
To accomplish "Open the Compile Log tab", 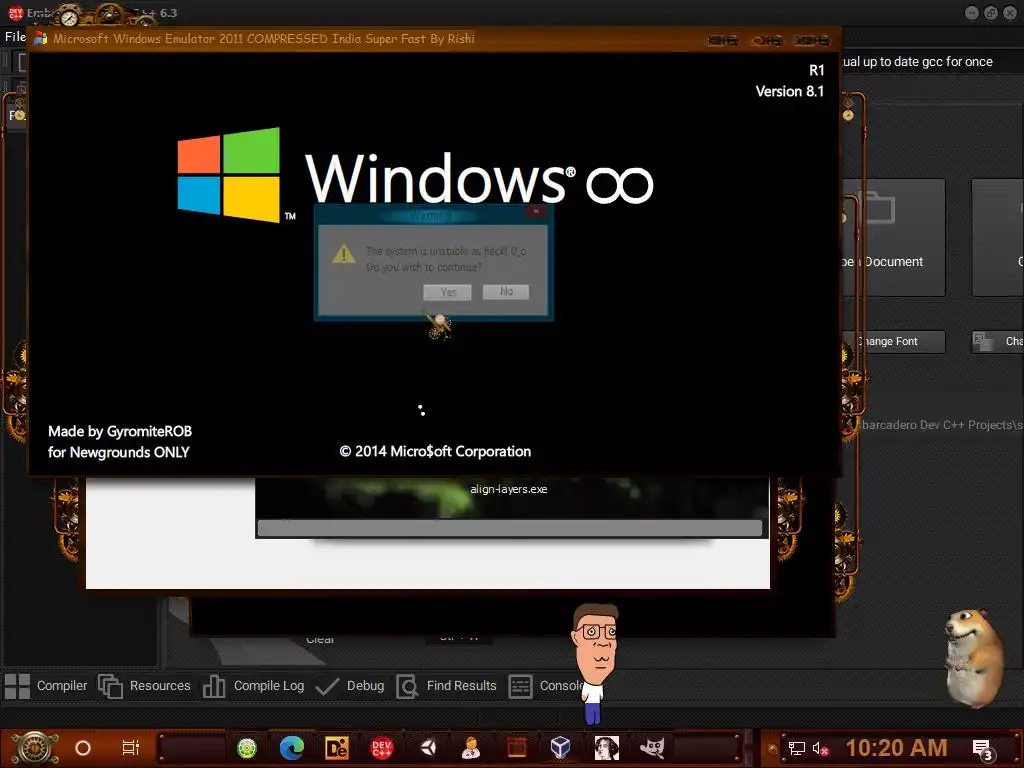I will coord(253,686).
